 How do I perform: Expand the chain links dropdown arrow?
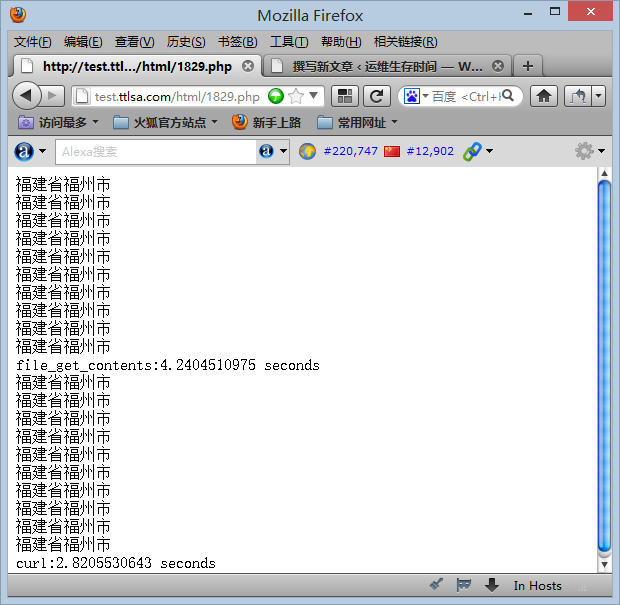coord(490,151)
